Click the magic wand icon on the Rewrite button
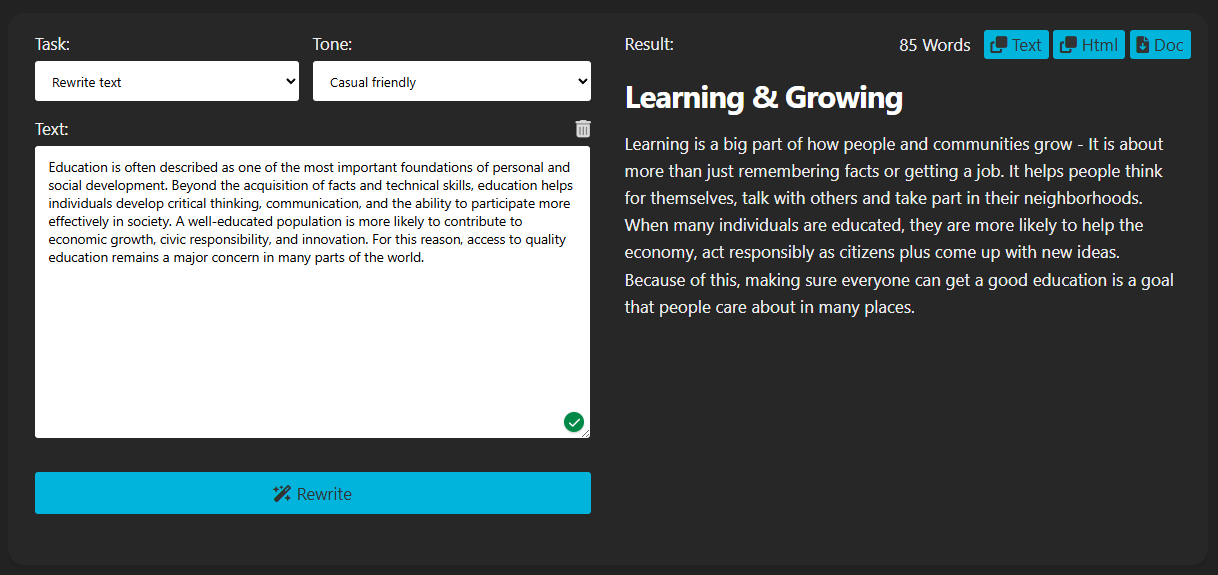Viewport: 1218px width, 575px height. click(x=282, y=494)
